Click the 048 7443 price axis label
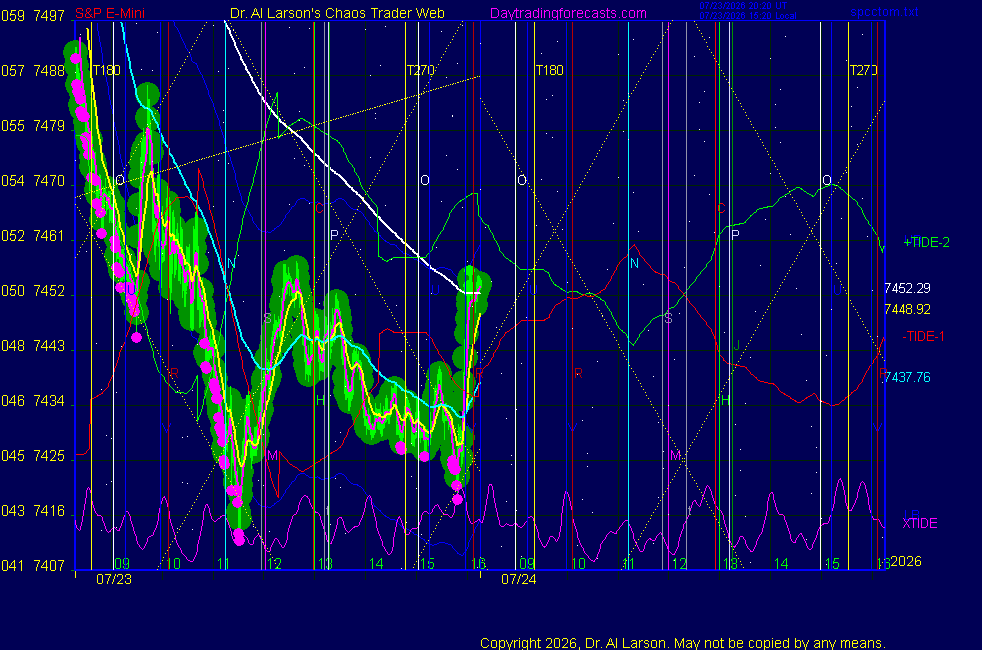The image size is (982, 650). point(33,346)
